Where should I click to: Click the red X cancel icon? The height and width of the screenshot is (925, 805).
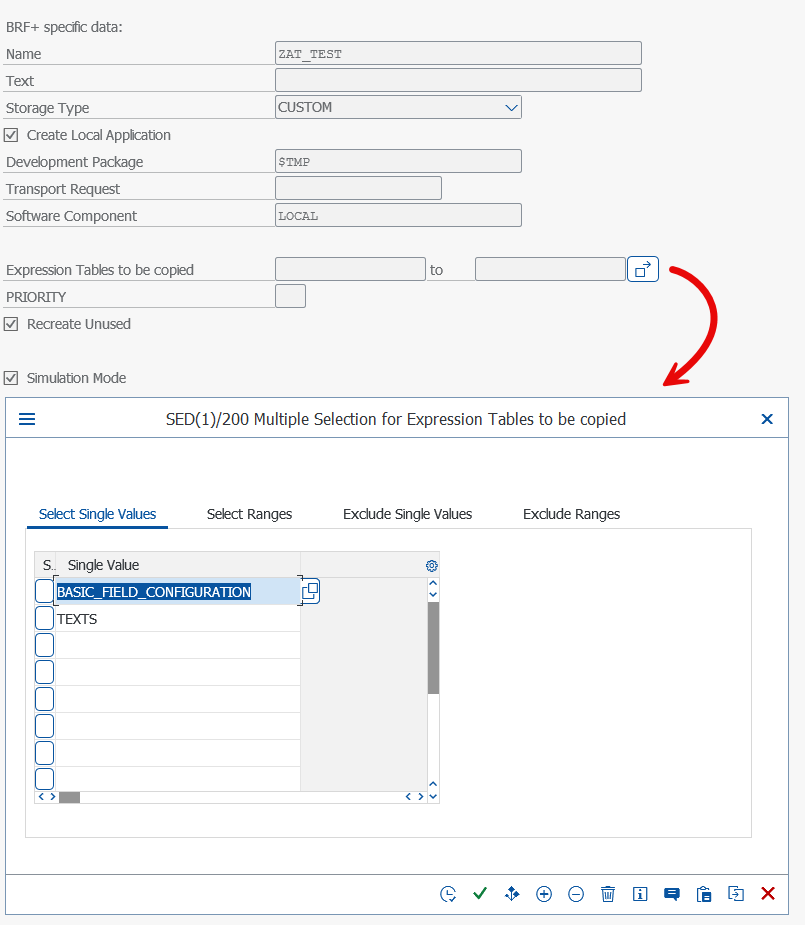point(768,894)
